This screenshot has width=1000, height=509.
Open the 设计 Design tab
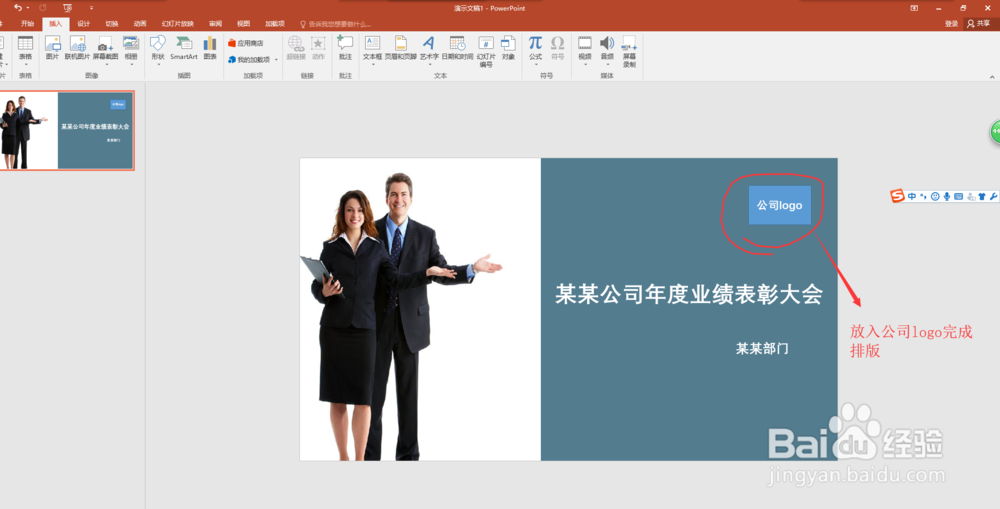coord(84,24)
